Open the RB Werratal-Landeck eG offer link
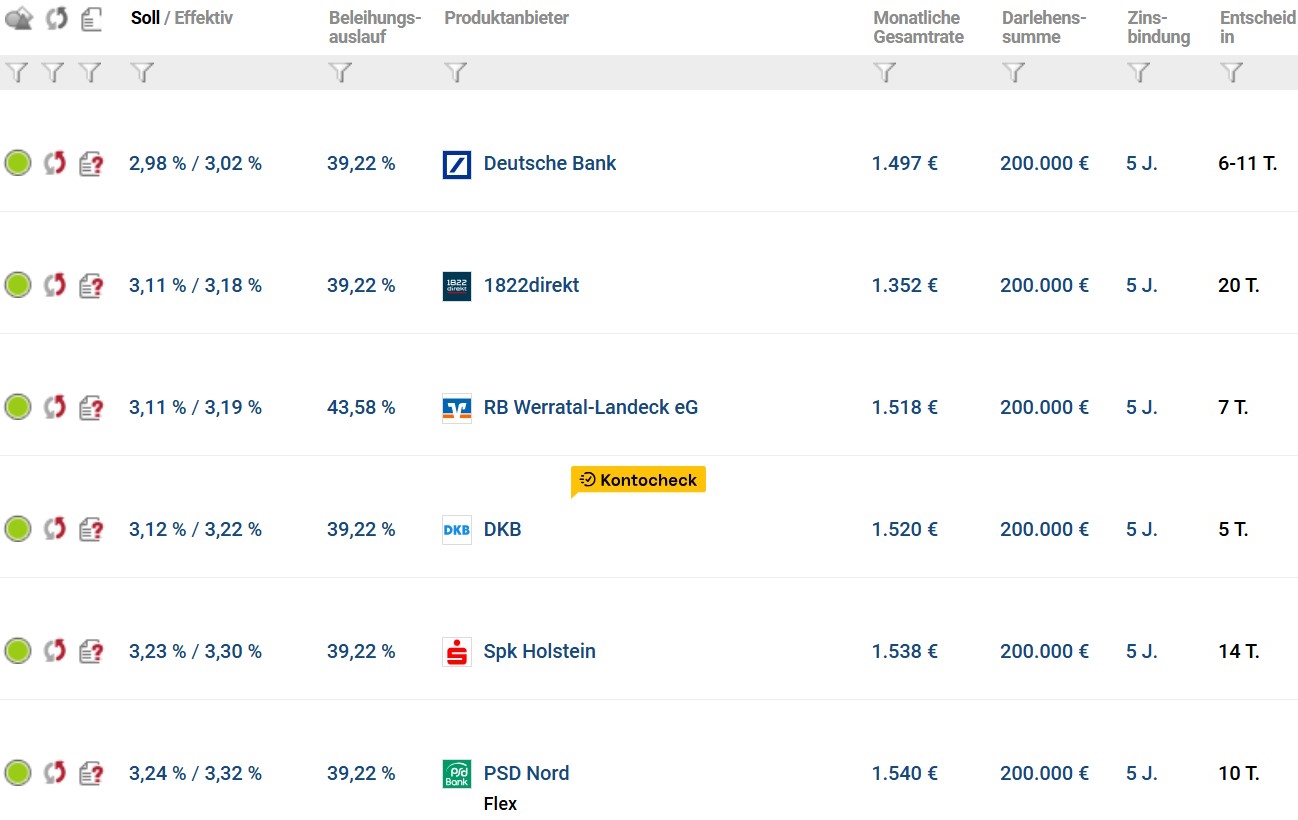Image resolution: width=1298 pixels, height=820 pixels. [591, 407]
